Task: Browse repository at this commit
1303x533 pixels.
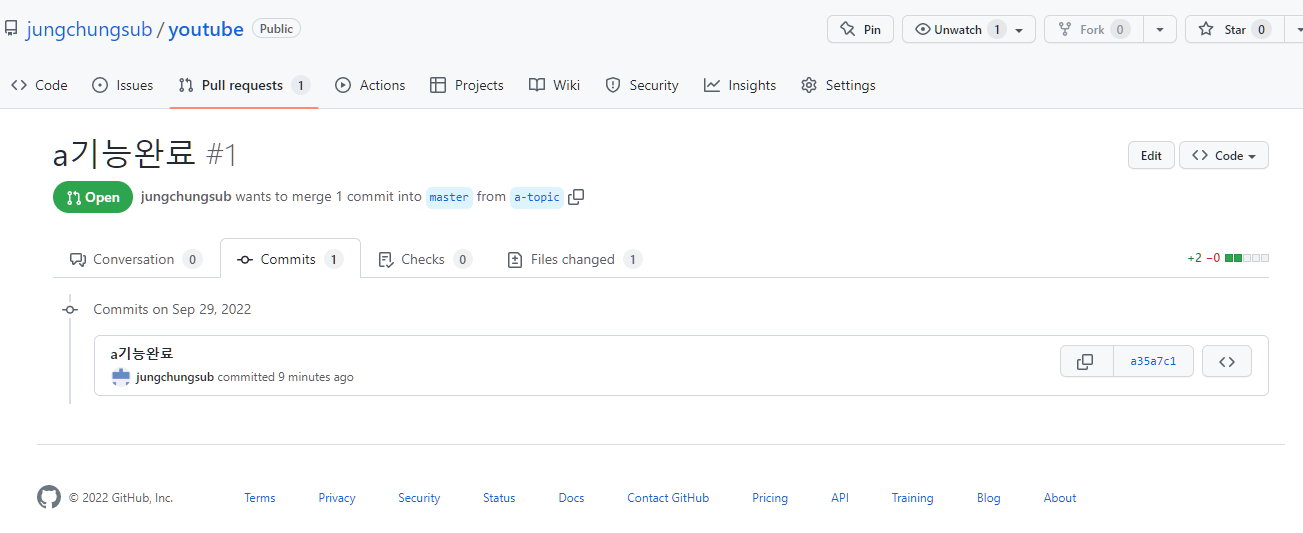Action: tap(1227, 361)
